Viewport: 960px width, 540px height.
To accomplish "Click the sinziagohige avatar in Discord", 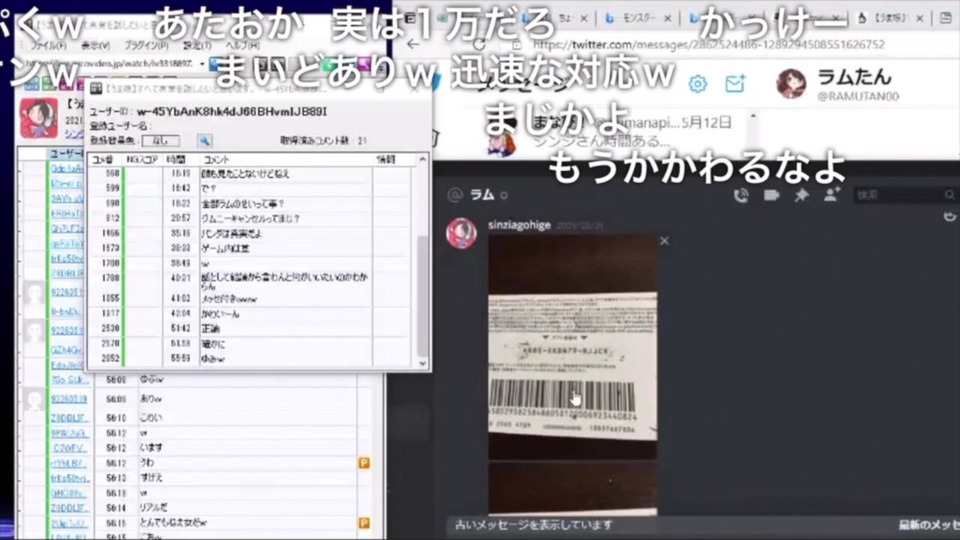I will pyautogui.click(x=462, y=233).
